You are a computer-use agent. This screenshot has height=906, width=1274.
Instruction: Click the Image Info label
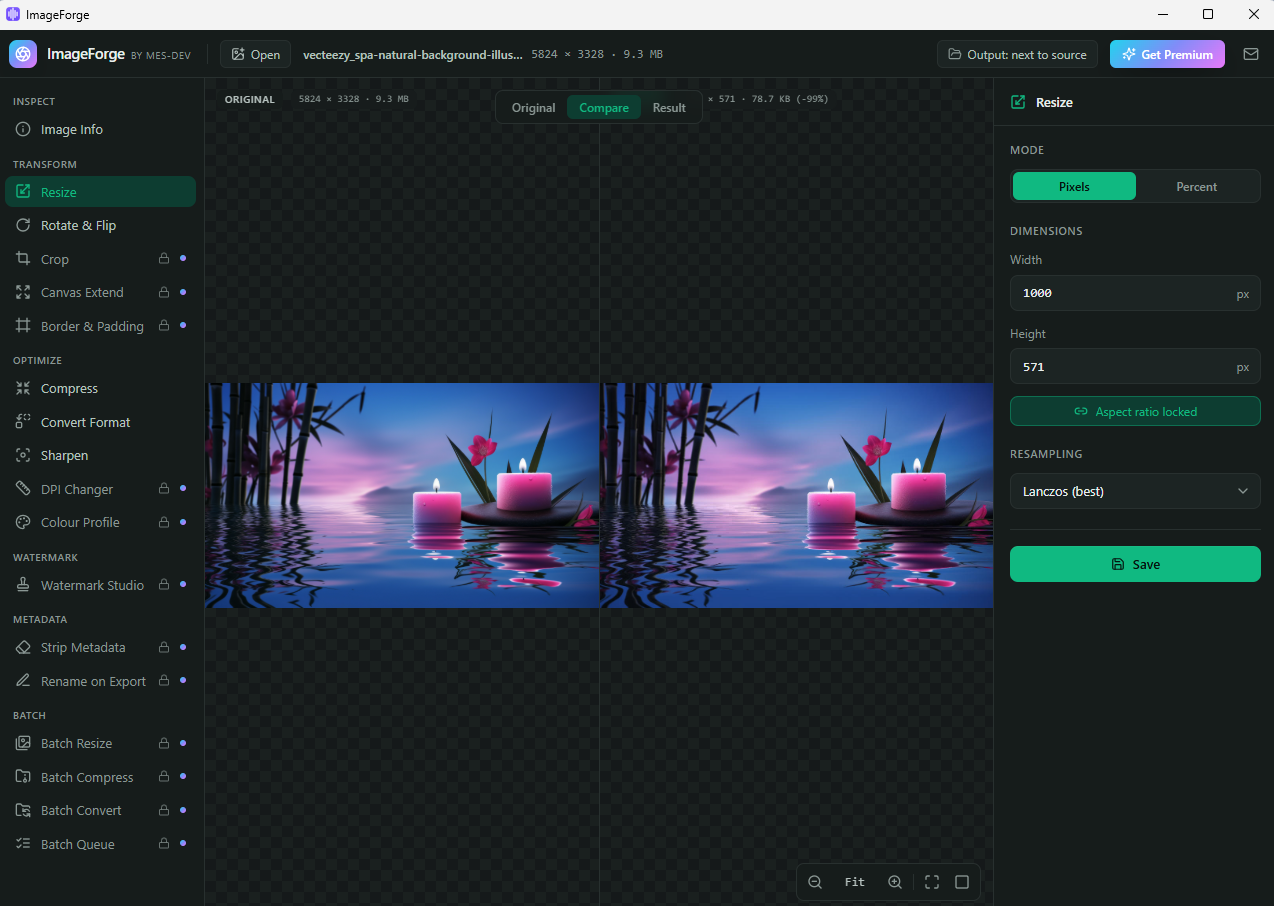(x=72, y=130)
